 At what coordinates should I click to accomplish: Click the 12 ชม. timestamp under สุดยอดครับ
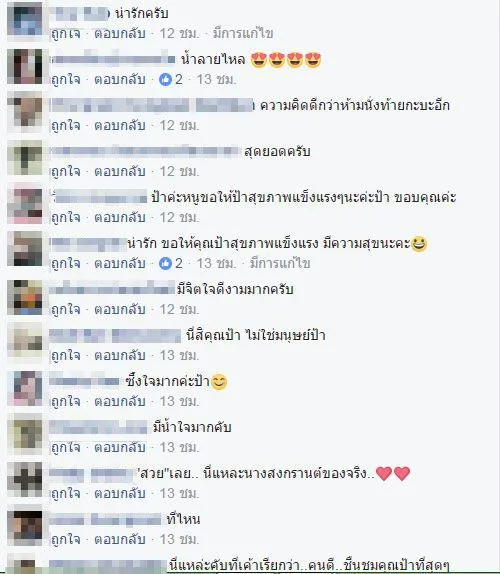pyautogui.click(x=179, y=171)
